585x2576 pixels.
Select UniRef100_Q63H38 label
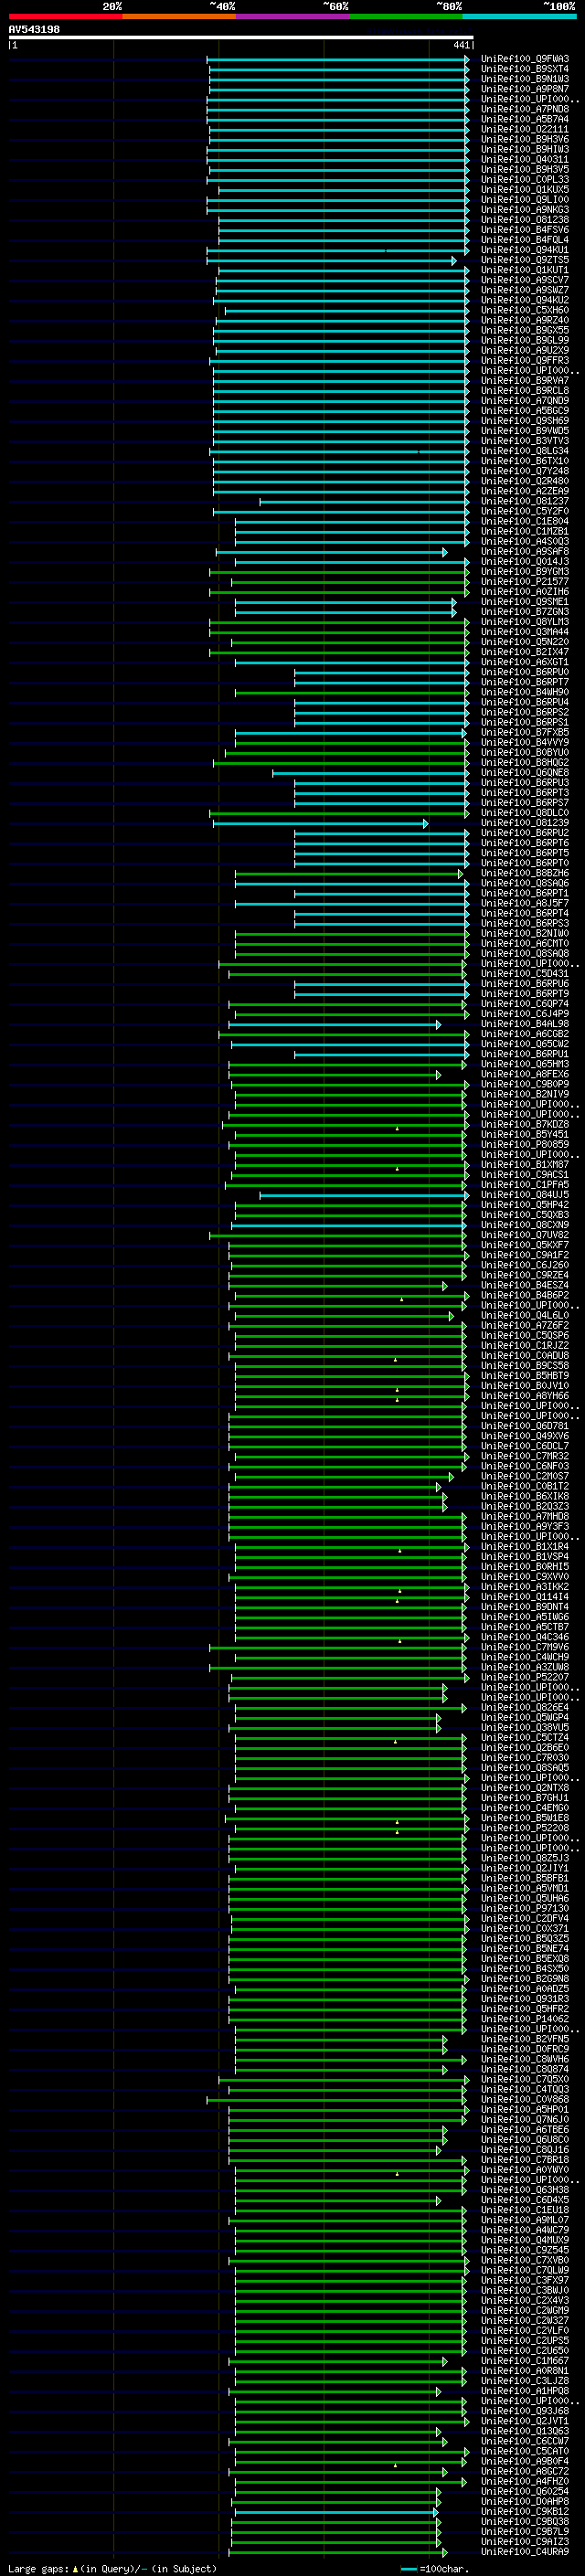525,2190
